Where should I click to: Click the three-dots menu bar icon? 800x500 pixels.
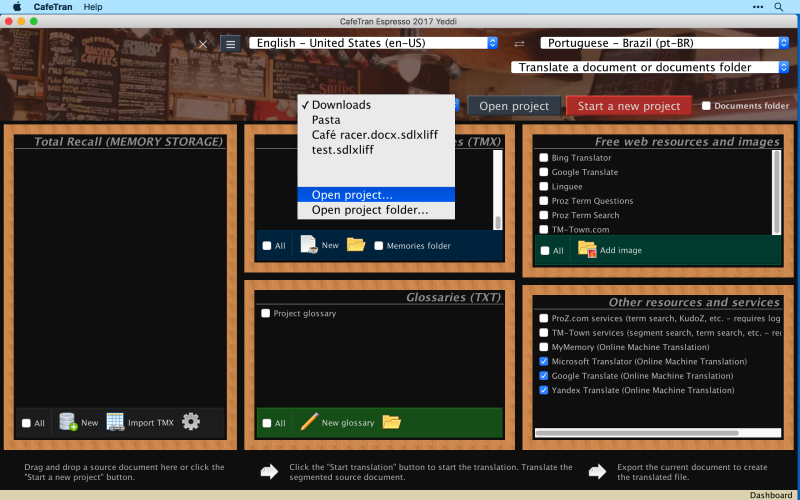tap(758, 7)
